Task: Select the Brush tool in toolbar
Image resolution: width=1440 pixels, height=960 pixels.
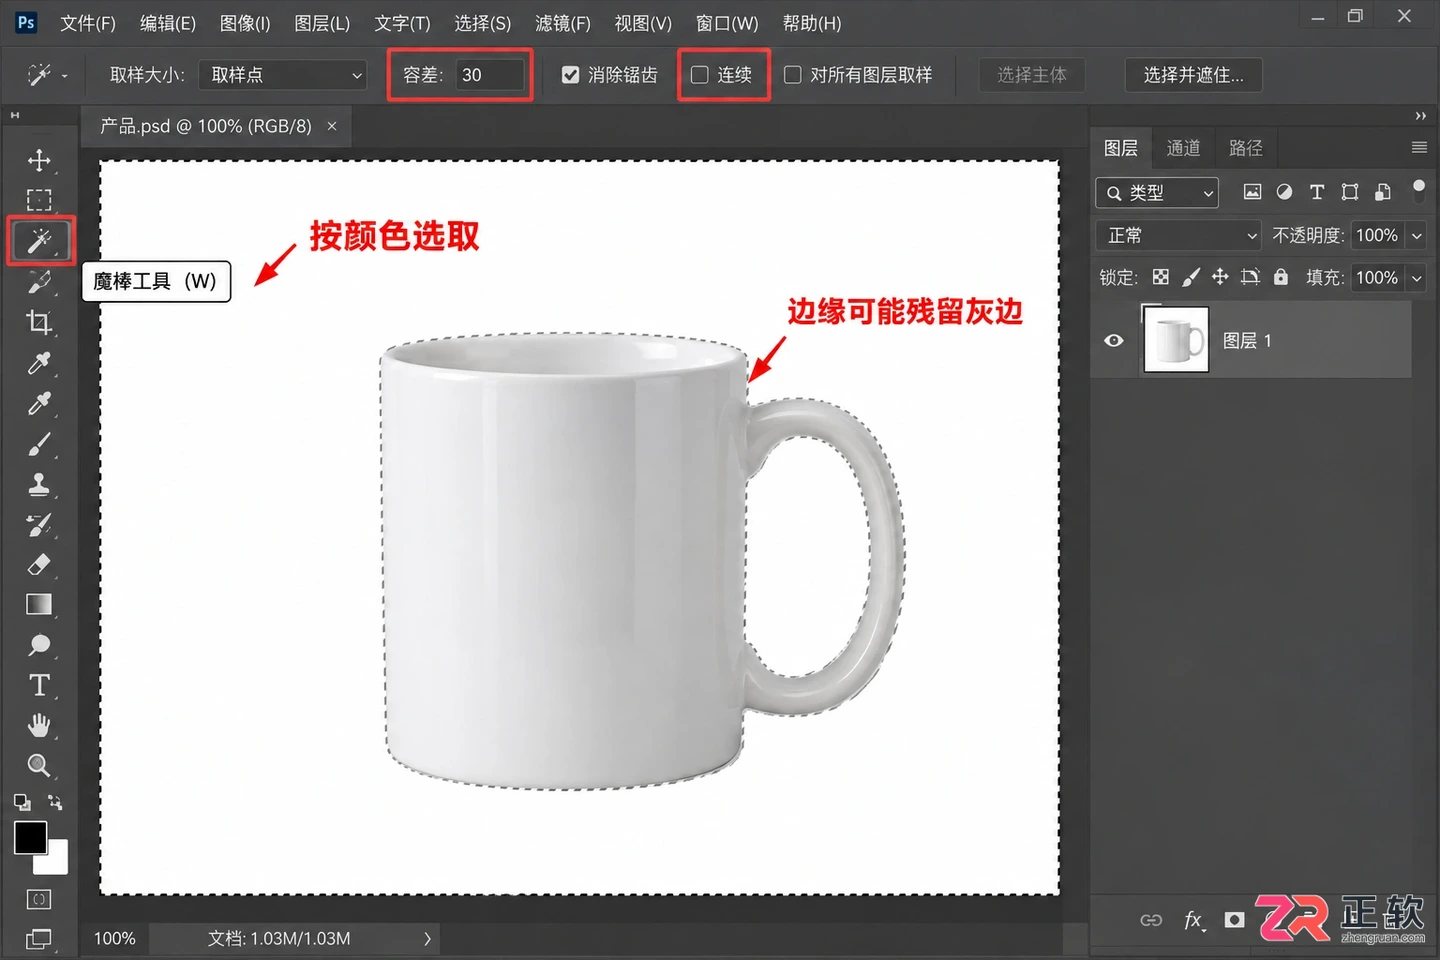Action: (39, 443)
